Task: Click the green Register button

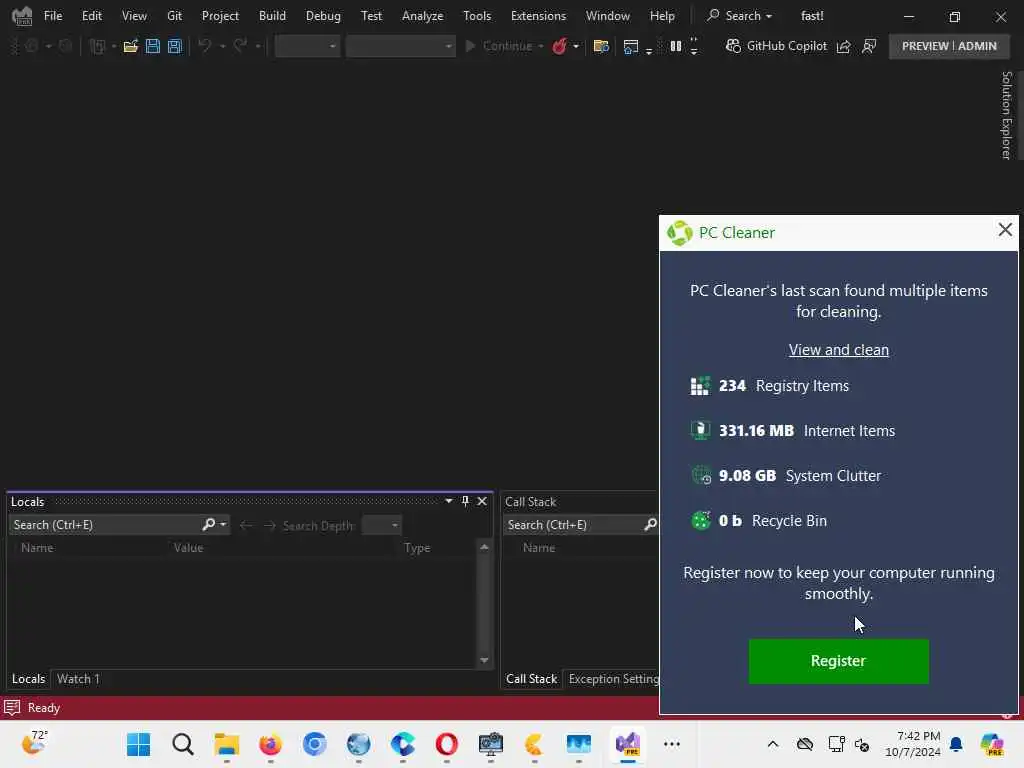Action: point(839,661)
